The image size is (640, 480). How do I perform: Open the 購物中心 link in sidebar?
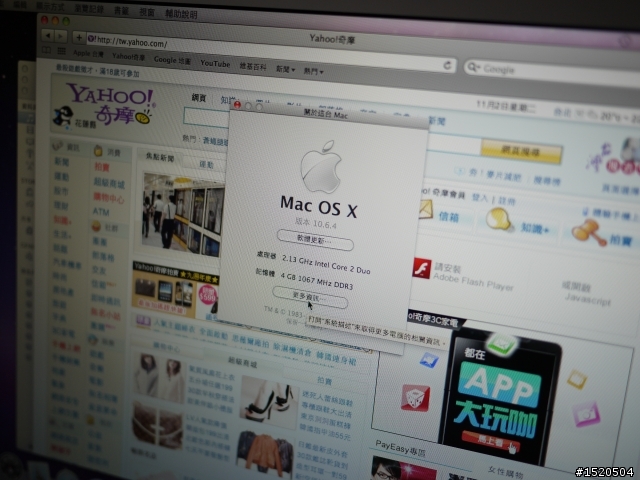(x=109, y=198)
